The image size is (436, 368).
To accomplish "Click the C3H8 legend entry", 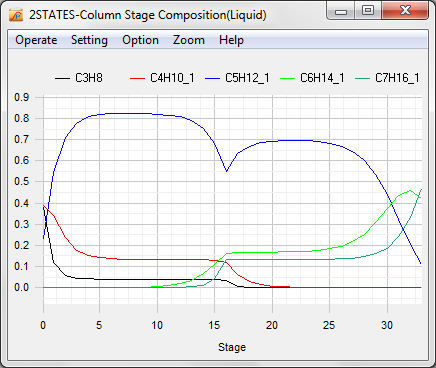I will (x=79, y=78).
